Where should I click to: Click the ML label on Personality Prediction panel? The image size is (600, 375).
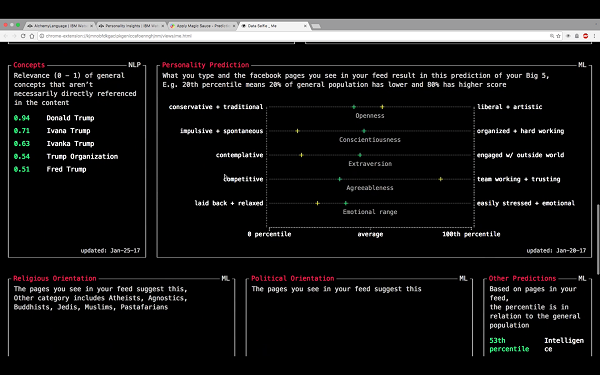[x=582, y=65]
